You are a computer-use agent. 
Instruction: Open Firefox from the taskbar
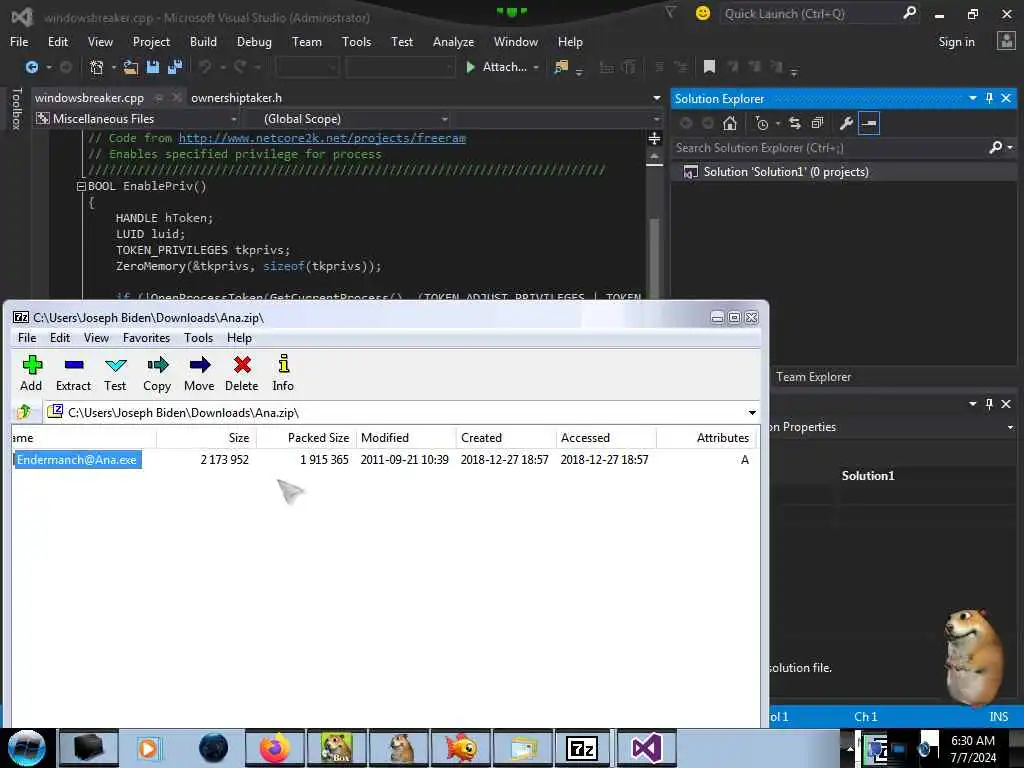275,748
